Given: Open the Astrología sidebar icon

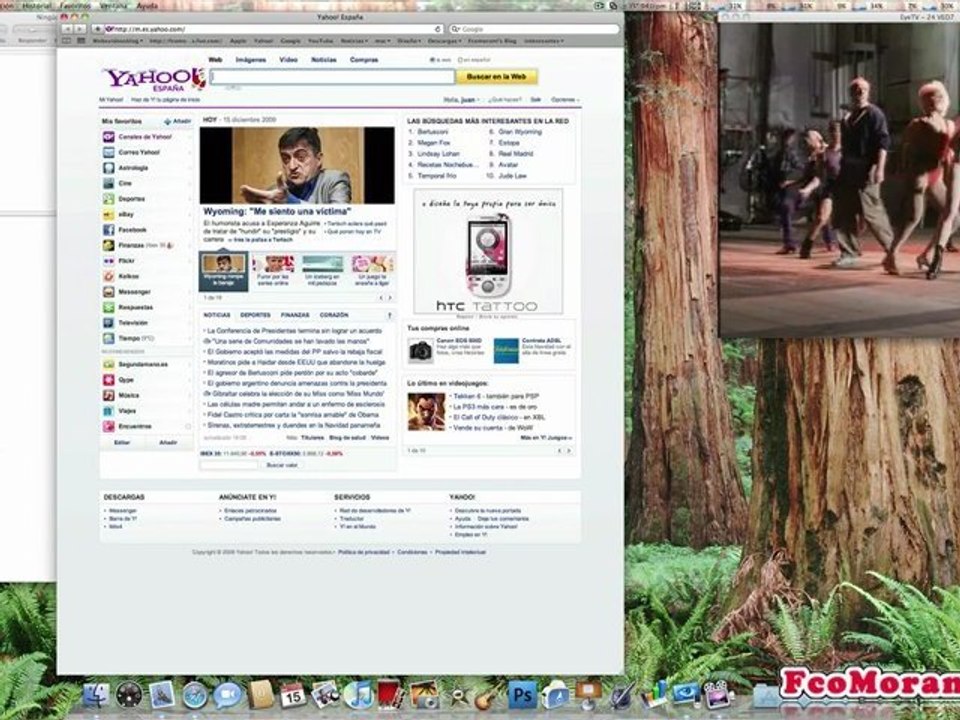Looking at the screenshot, I should 108,168.
